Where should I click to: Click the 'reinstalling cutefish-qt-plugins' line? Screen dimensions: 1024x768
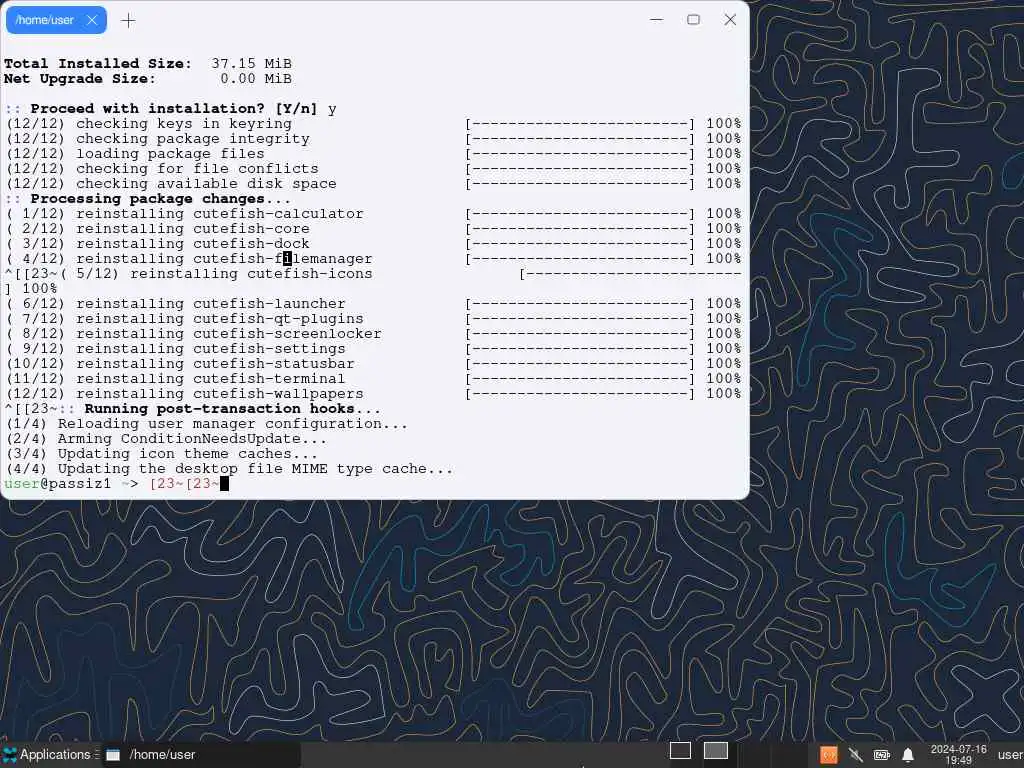[373, 319]
